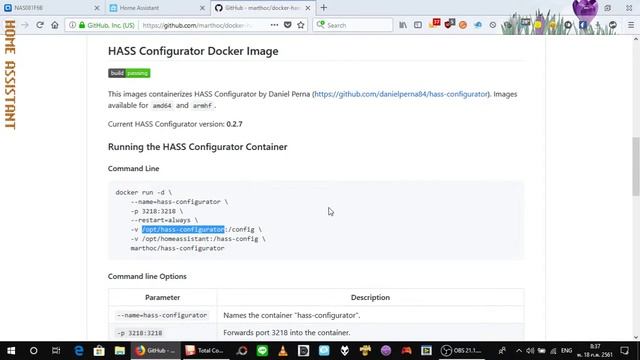Click the -v /opt/homeassistant:/hass-config line
This screenshot has height=360, width=640.
click(198, 239)
